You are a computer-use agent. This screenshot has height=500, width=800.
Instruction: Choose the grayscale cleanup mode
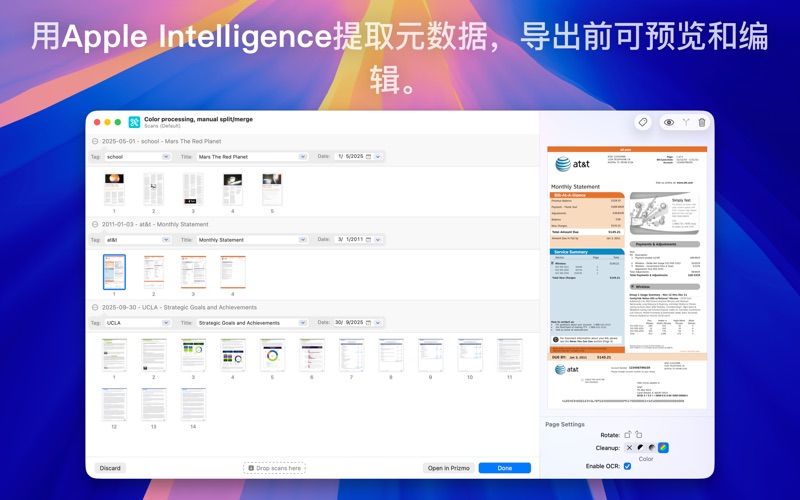tap(651, 448)
